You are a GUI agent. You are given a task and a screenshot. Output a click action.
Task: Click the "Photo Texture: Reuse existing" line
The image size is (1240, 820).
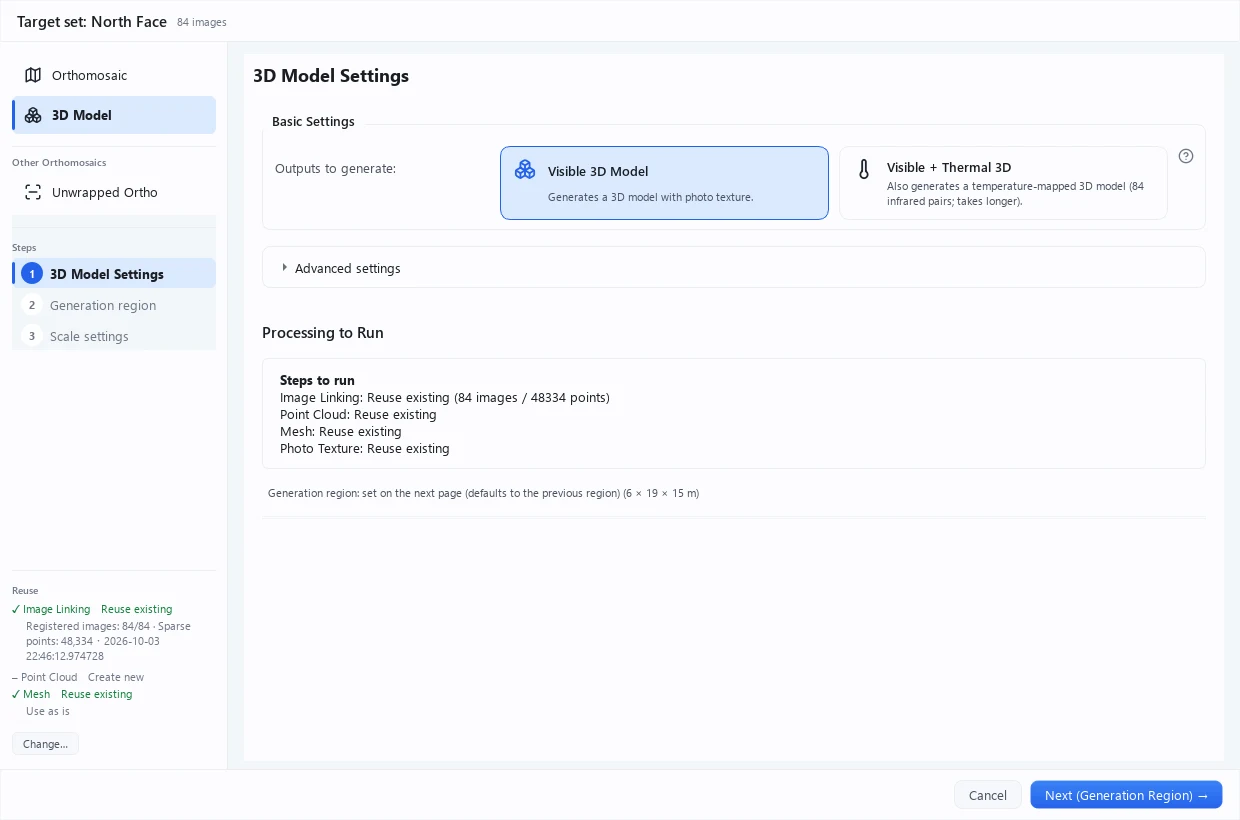[365, 449]
